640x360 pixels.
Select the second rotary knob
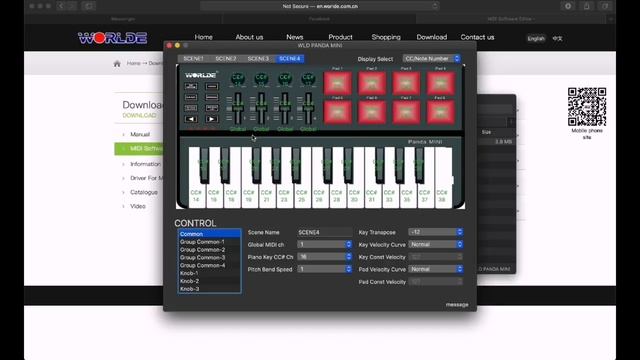tap(261, 79)
